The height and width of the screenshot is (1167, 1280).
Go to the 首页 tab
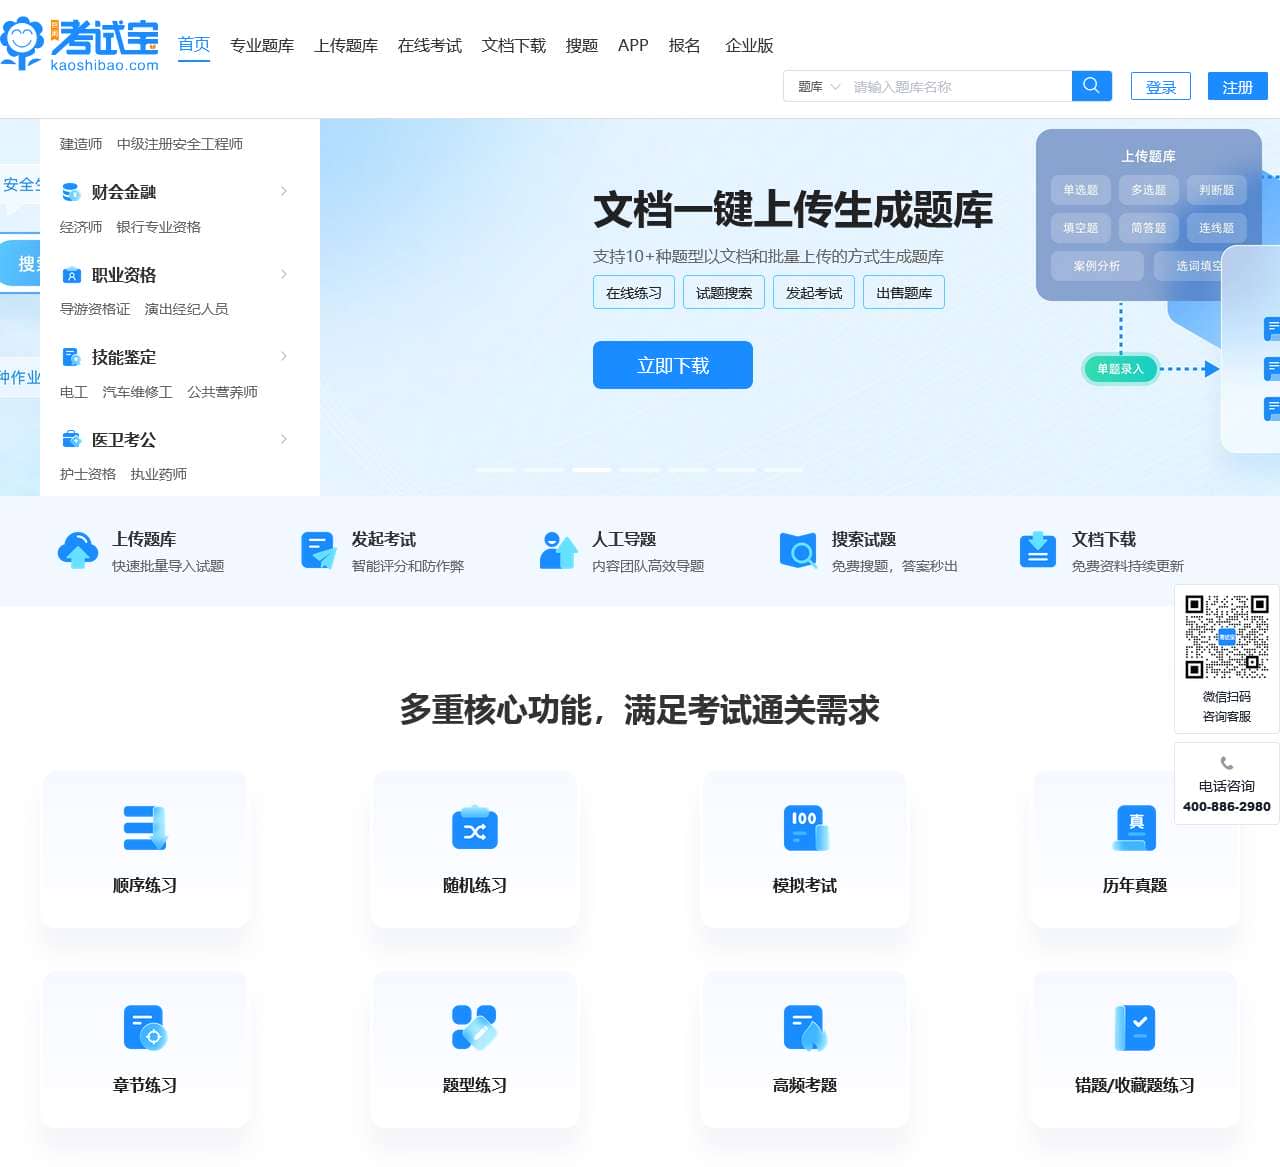pyautogui.click(x=194, y=45)
